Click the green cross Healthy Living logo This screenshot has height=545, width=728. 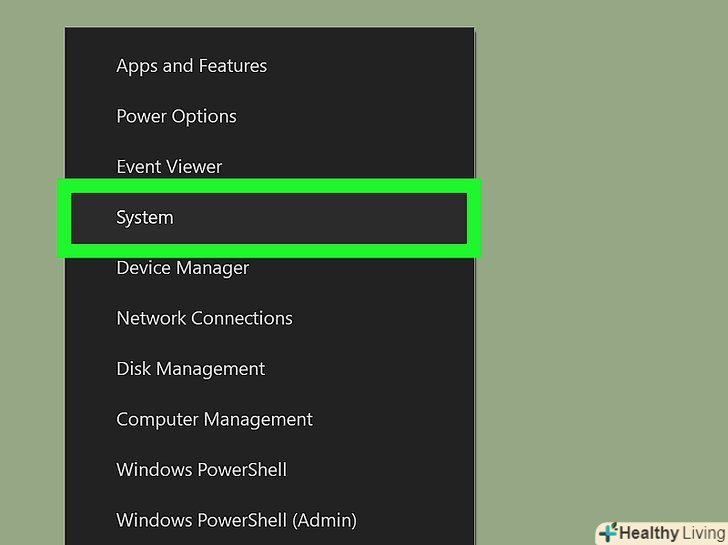(x=608, y=532)
